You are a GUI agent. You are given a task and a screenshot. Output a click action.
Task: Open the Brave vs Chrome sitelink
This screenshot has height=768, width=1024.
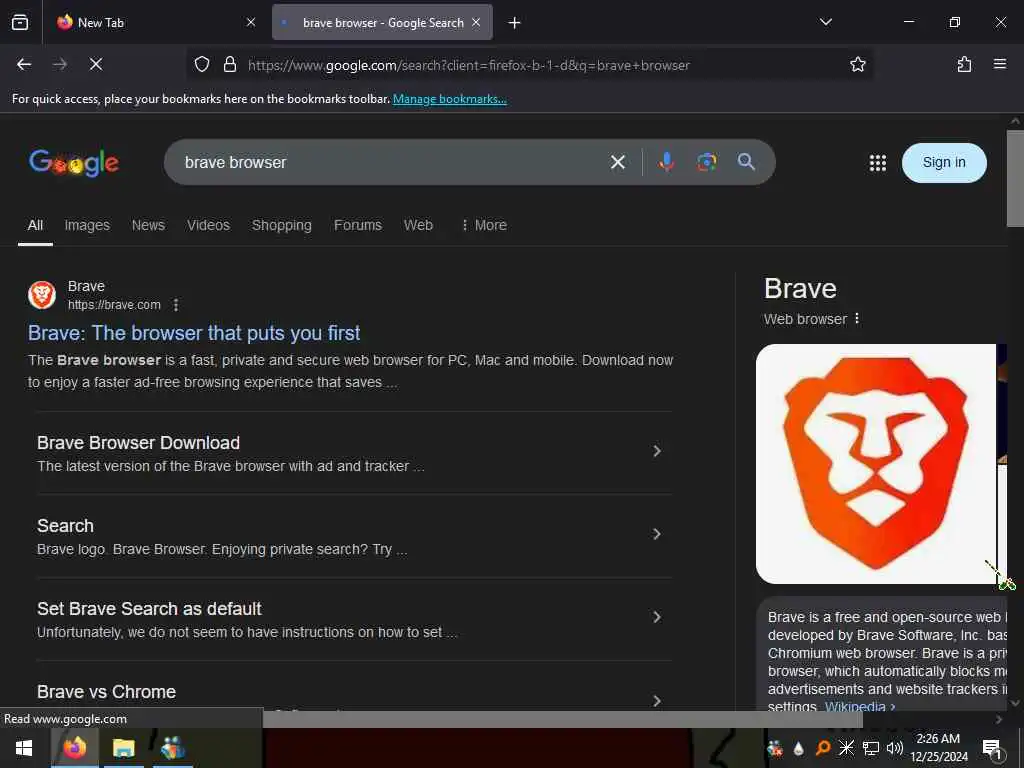pos(106,692)
